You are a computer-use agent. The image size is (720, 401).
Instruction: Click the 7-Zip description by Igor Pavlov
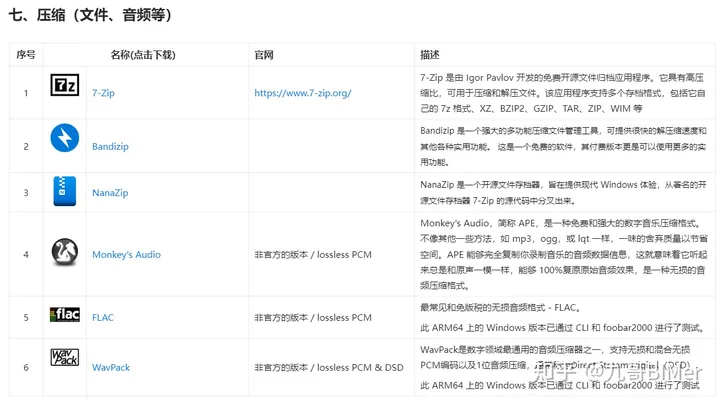562,93
